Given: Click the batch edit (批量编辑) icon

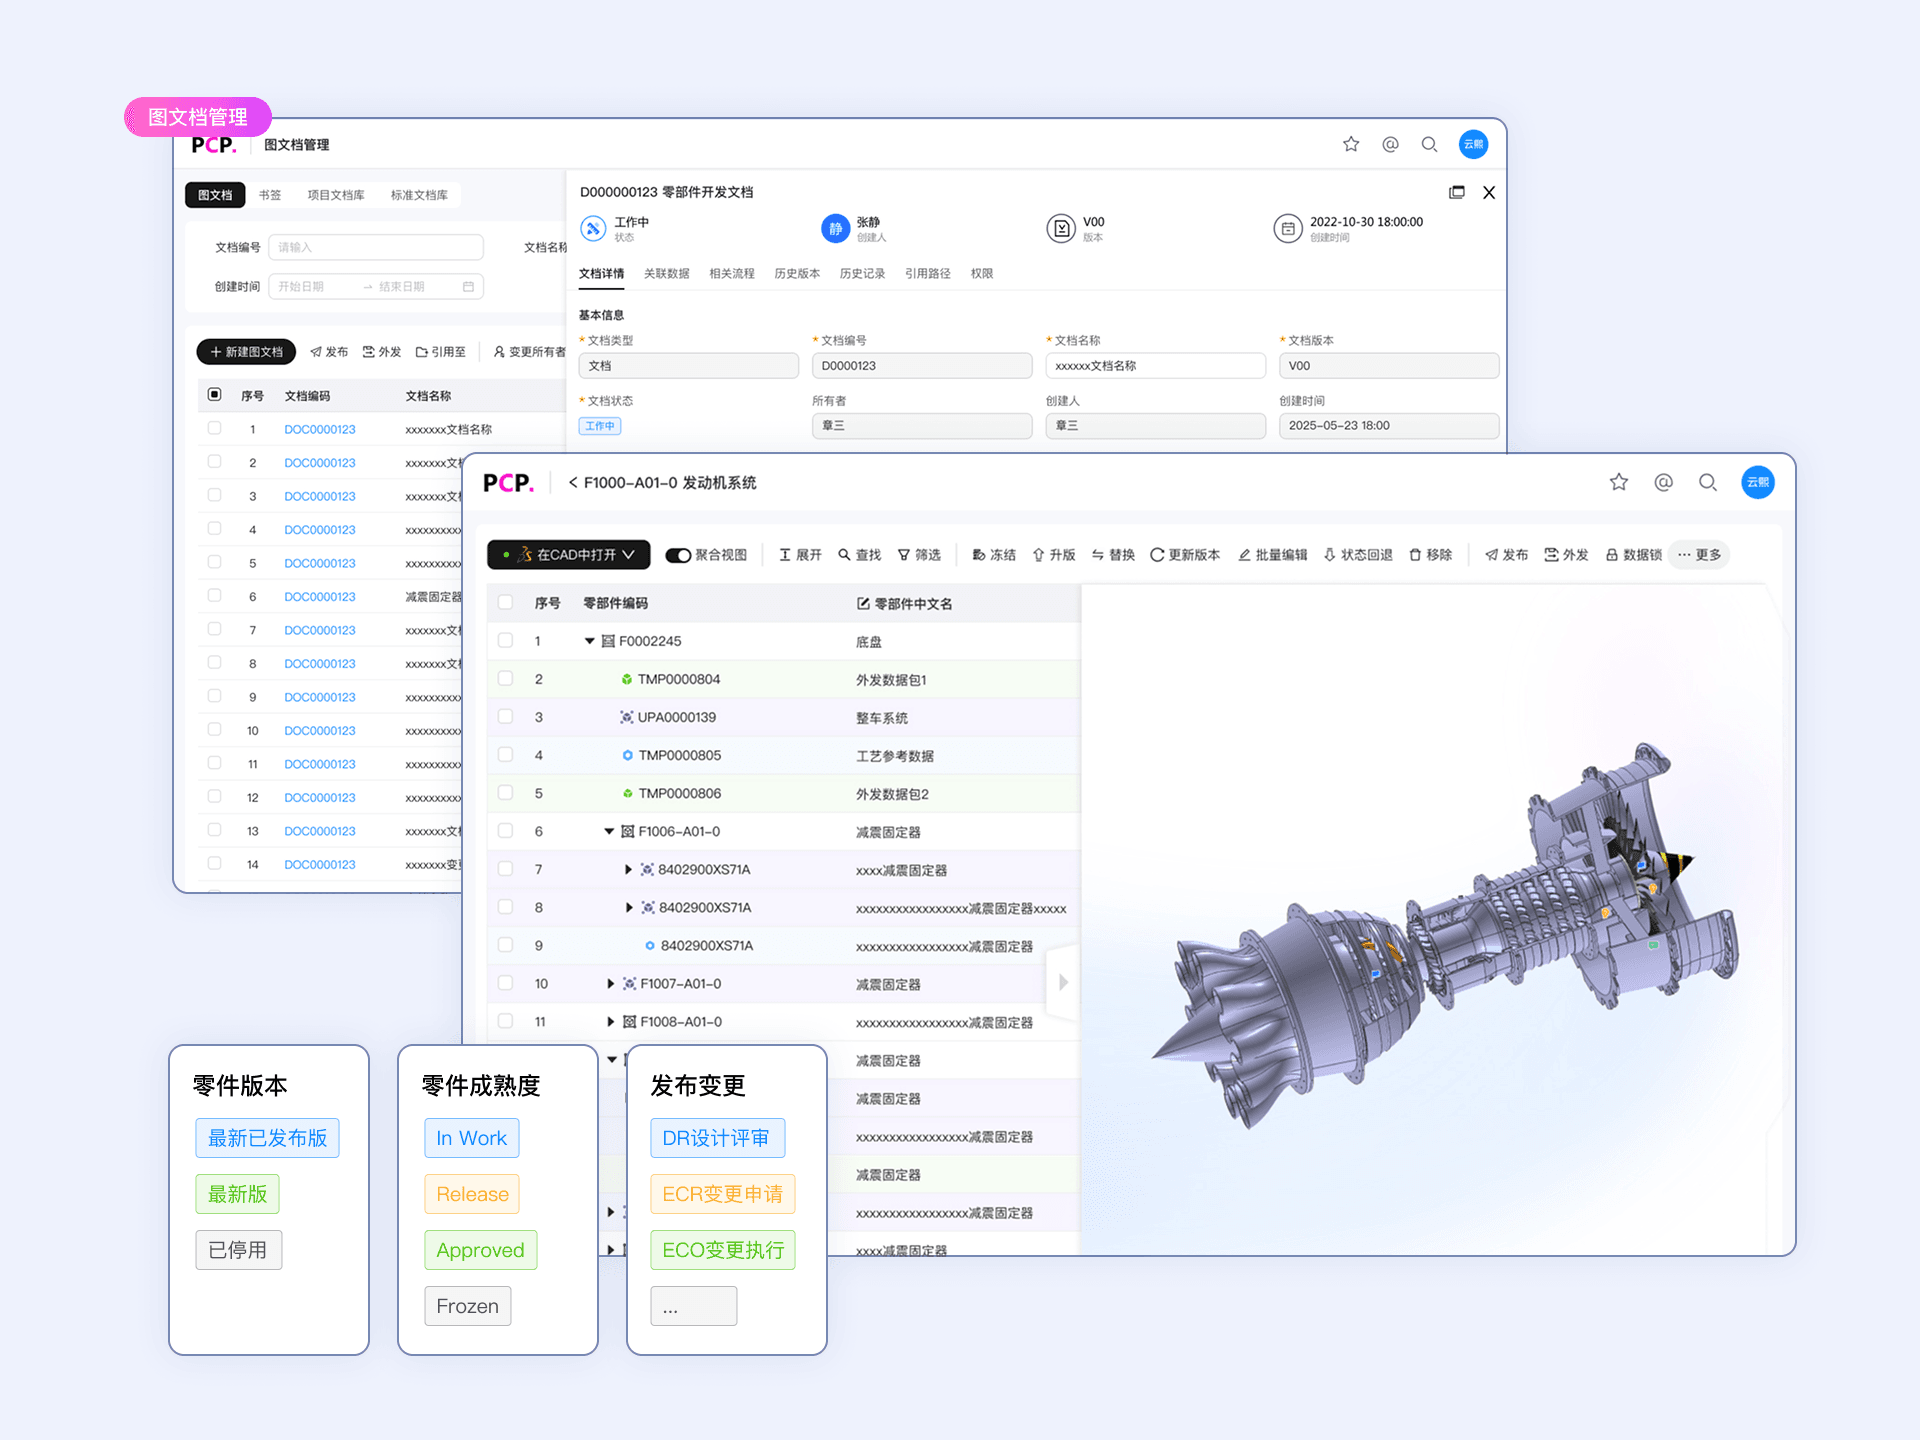Looking at the screenshot, I should pos(1245,555).
